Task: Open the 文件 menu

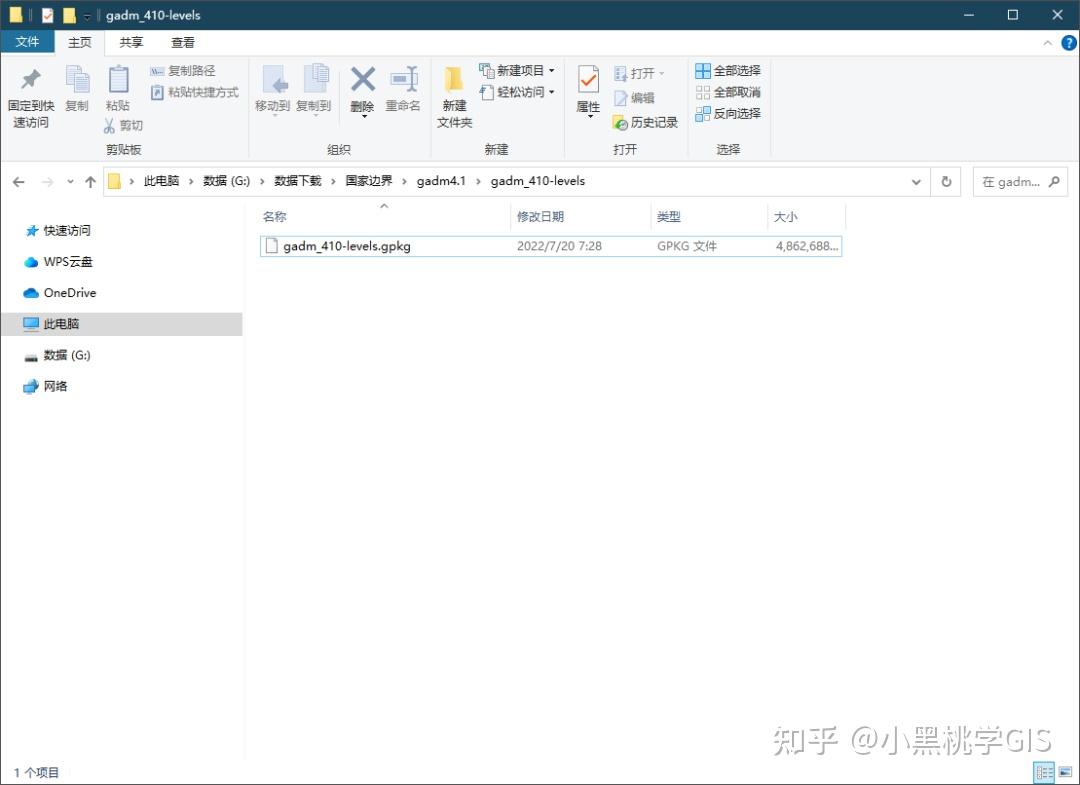Action: pyautogui.click(x=28, y=42)
